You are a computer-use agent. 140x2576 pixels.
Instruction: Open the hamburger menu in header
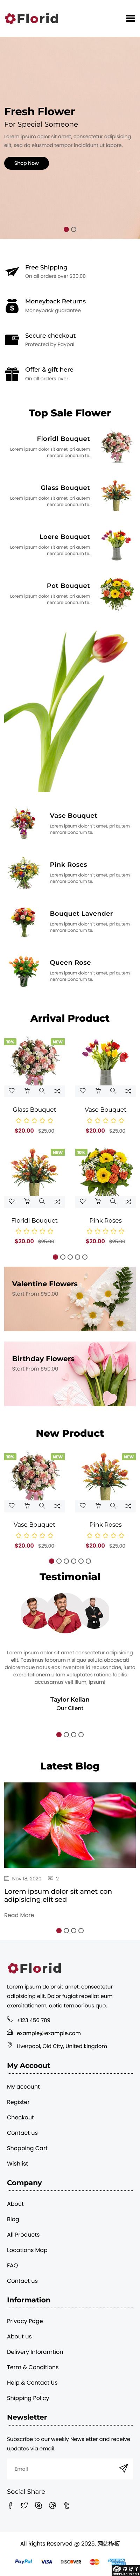pyautogui.click(x=130, y=18)
